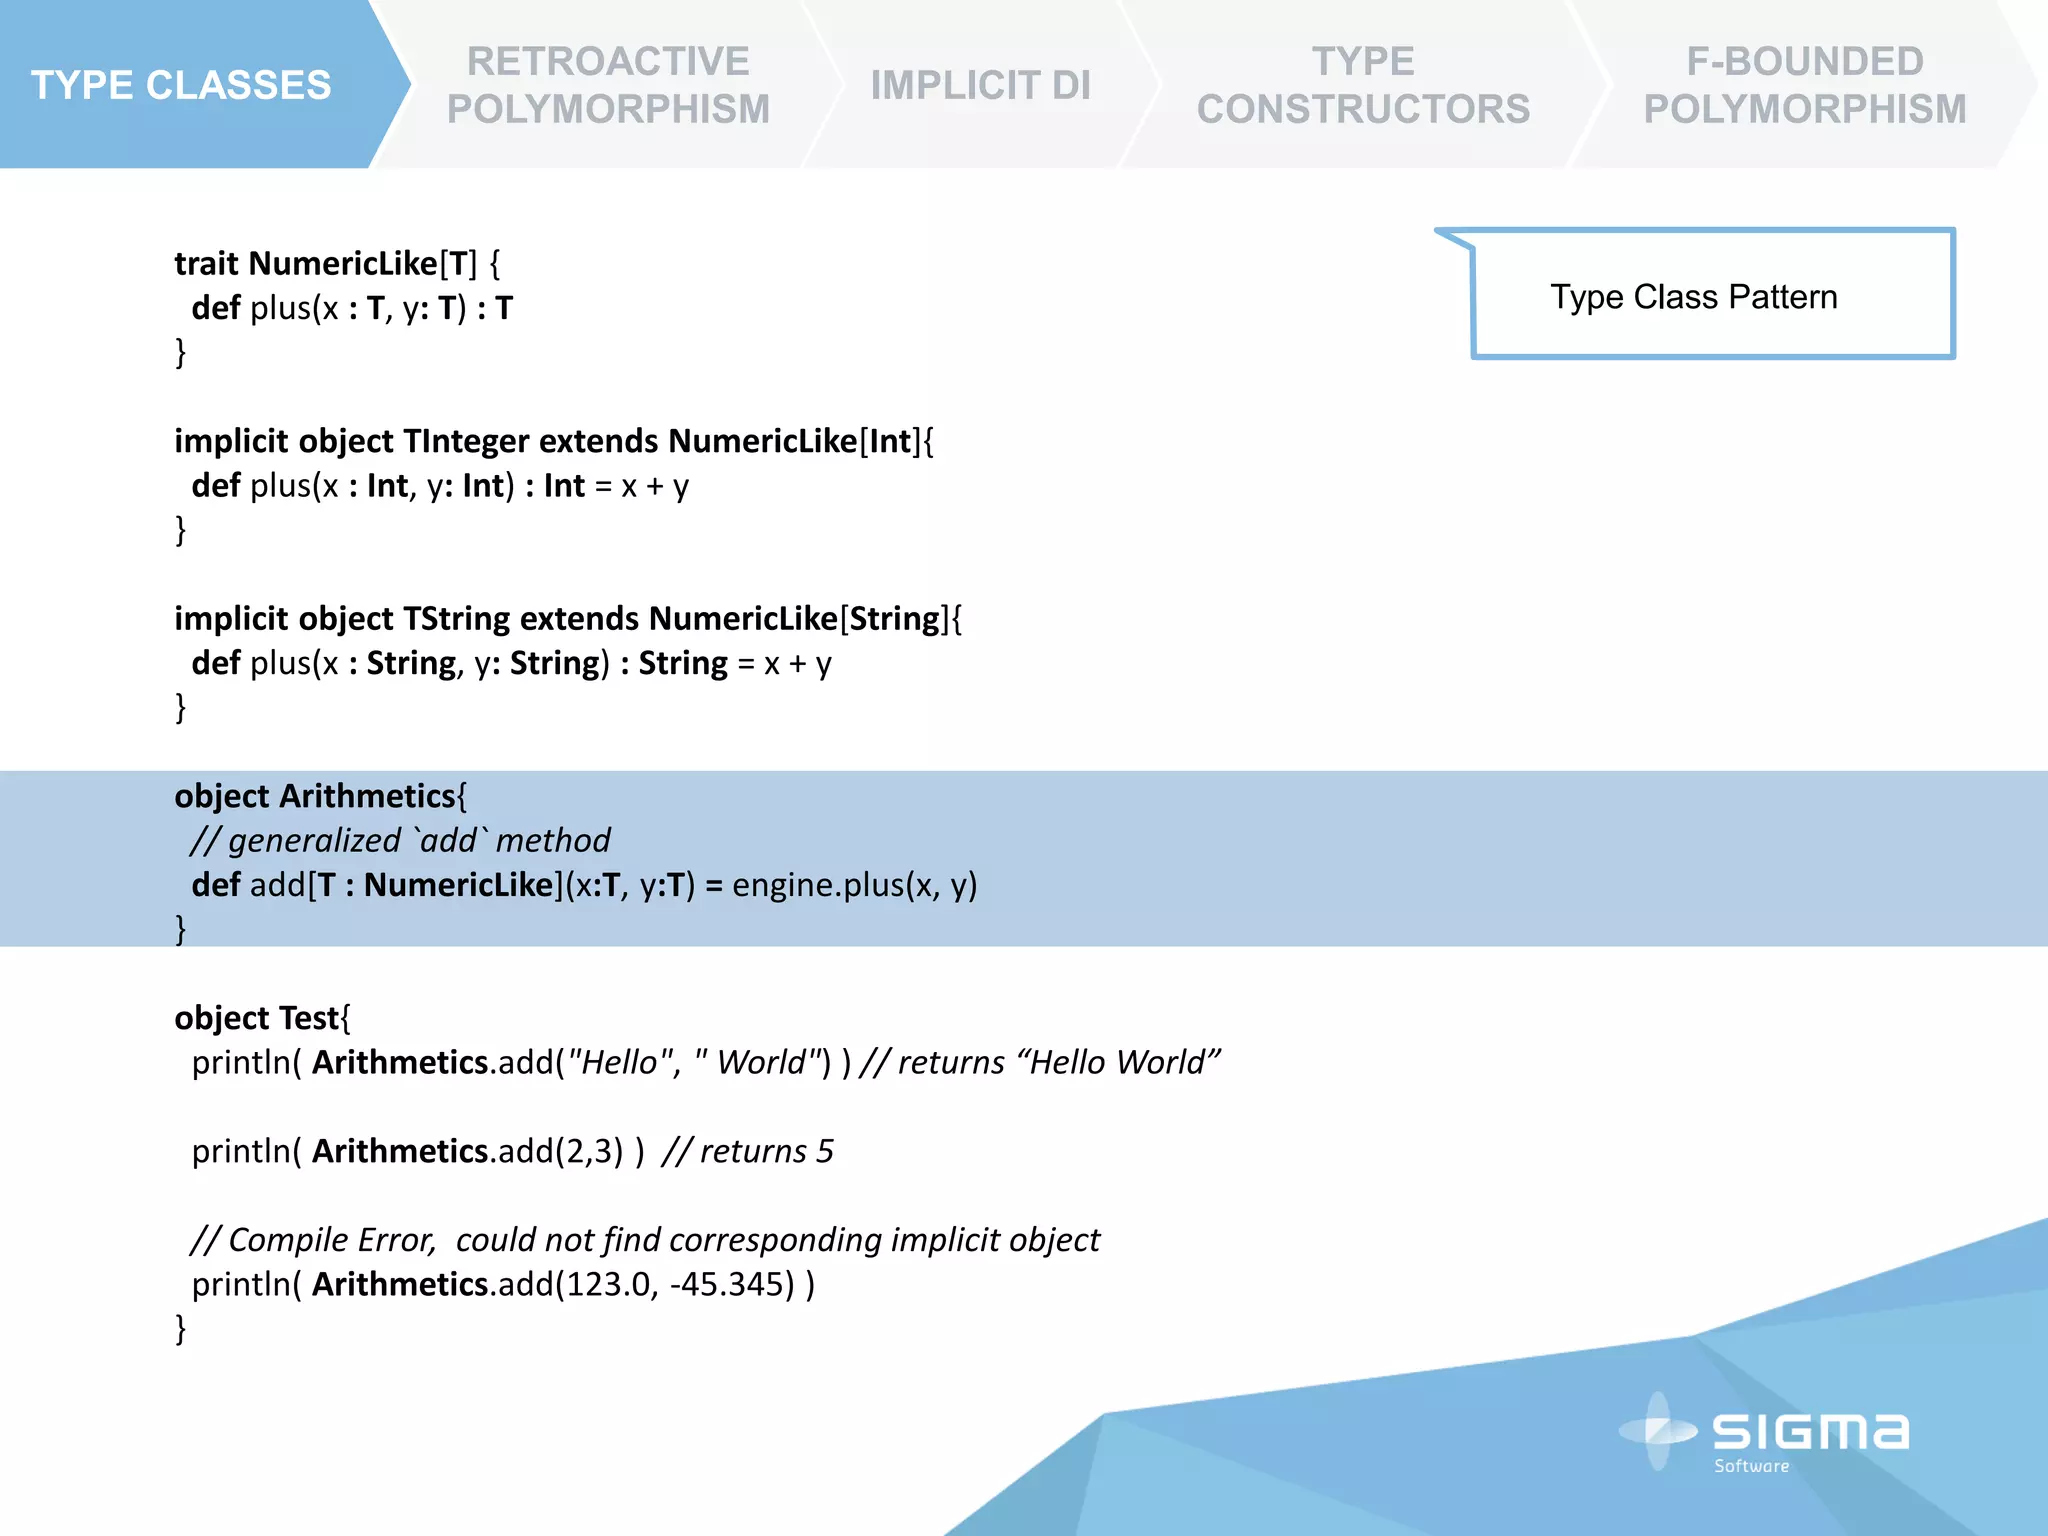Click the def add[T : NumericLike] line
This screenshot has height=1536, width=2048.
584,885
